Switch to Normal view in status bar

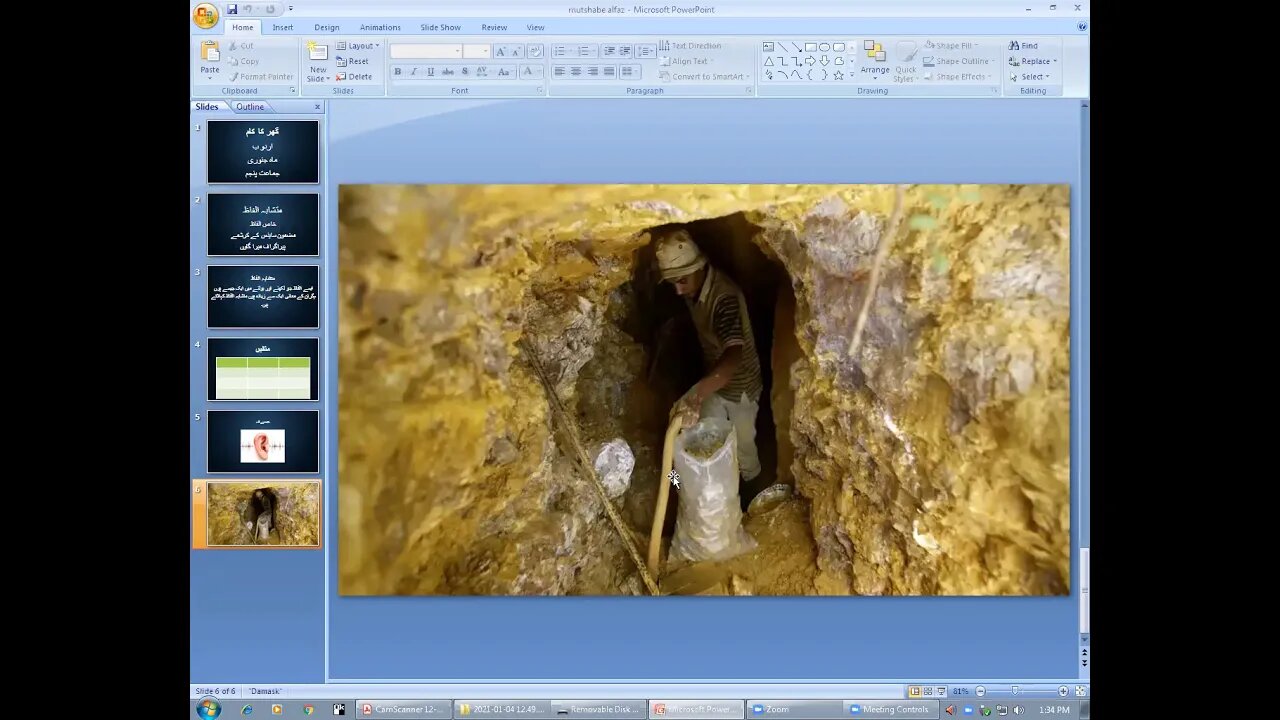[x=914, y=691]
